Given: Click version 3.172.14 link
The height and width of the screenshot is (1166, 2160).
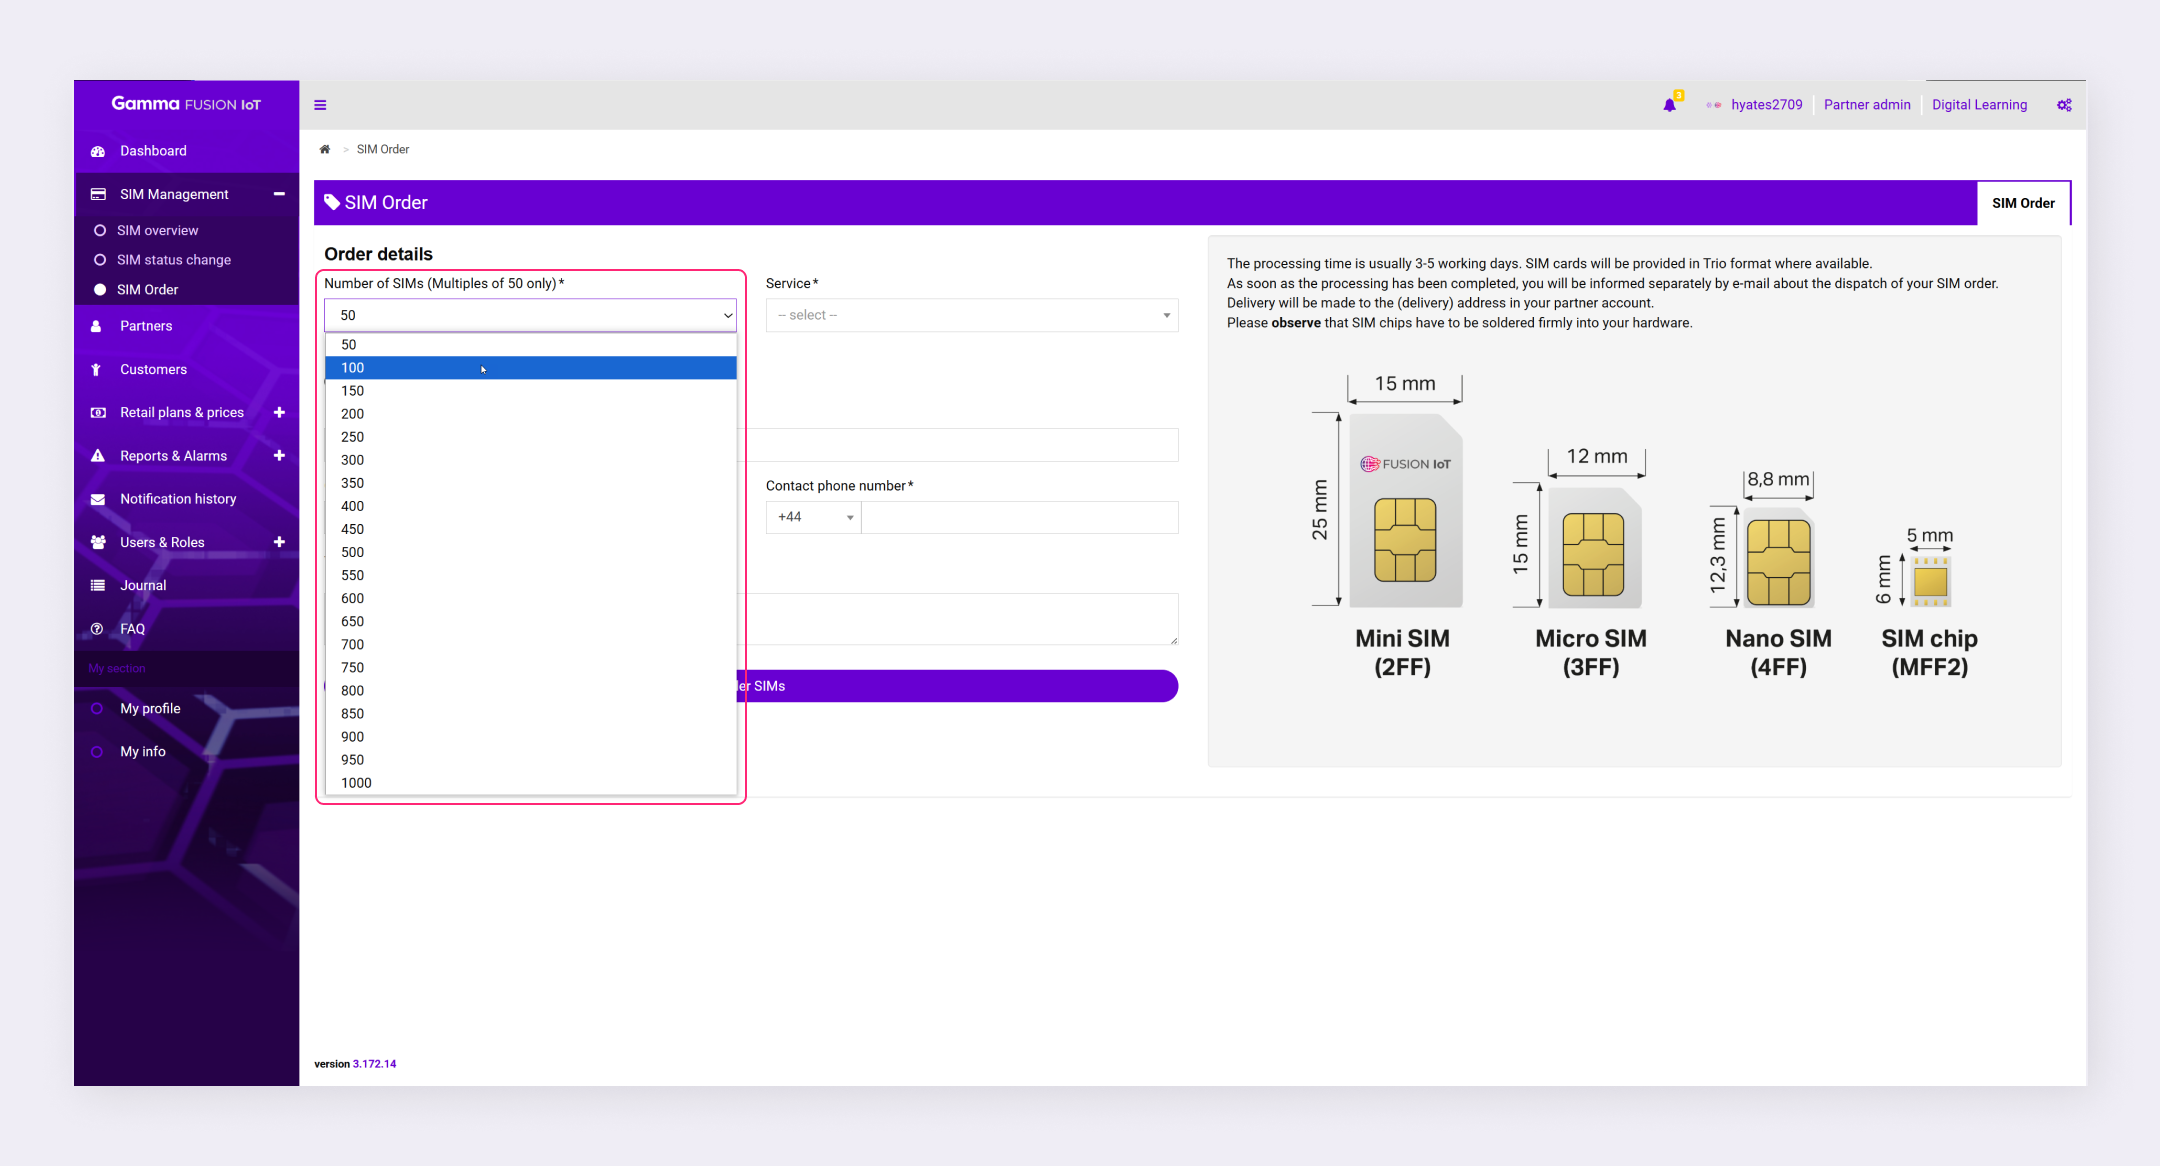Looking at the screenshot, I should 374,1064.
